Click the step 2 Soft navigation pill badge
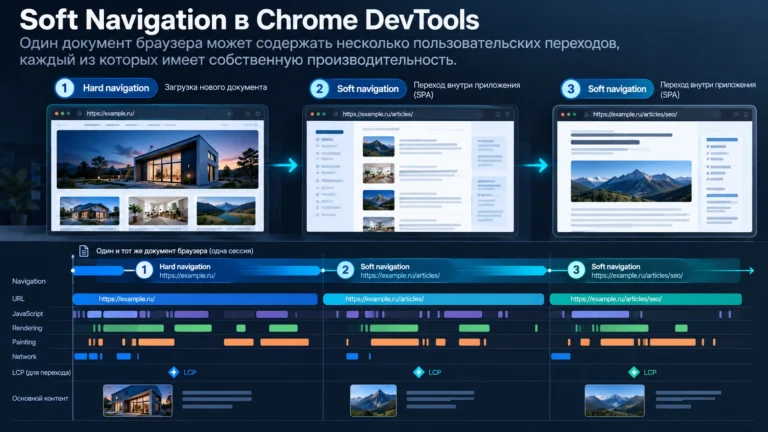This screenshot has height=432, width=768. [358, 89]
